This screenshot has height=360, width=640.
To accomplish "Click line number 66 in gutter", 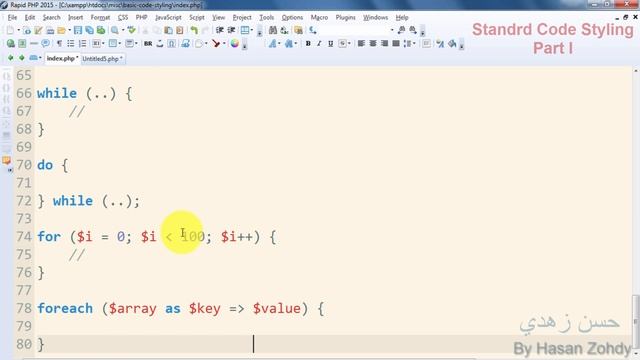I will 24,93.
